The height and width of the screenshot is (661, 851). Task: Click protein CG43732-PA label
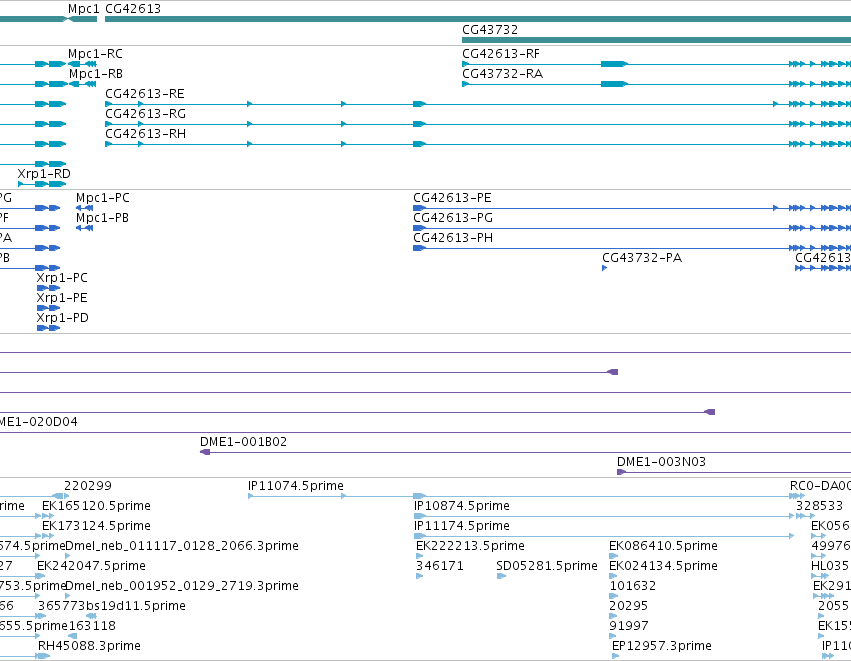point(642,258)
